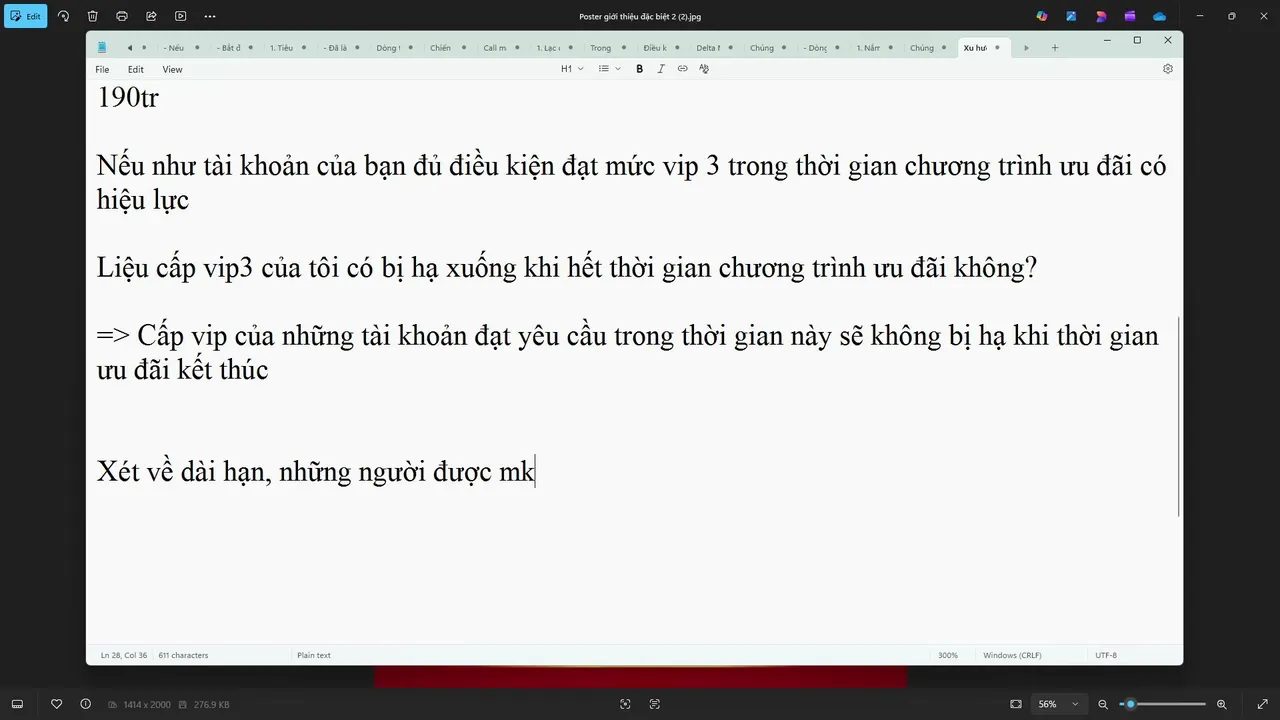The height and width of the screenshot is (720, 1280).
Task: Adjust the Photos zoom slider
Action: tap(1162, 704)
